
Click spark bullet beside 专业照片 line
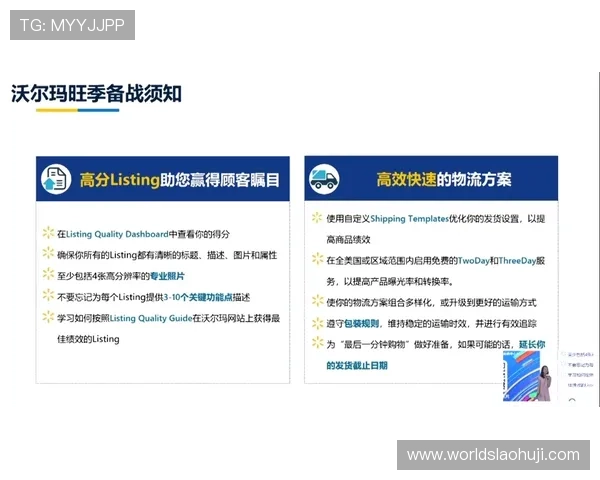(x=49, y=274)
